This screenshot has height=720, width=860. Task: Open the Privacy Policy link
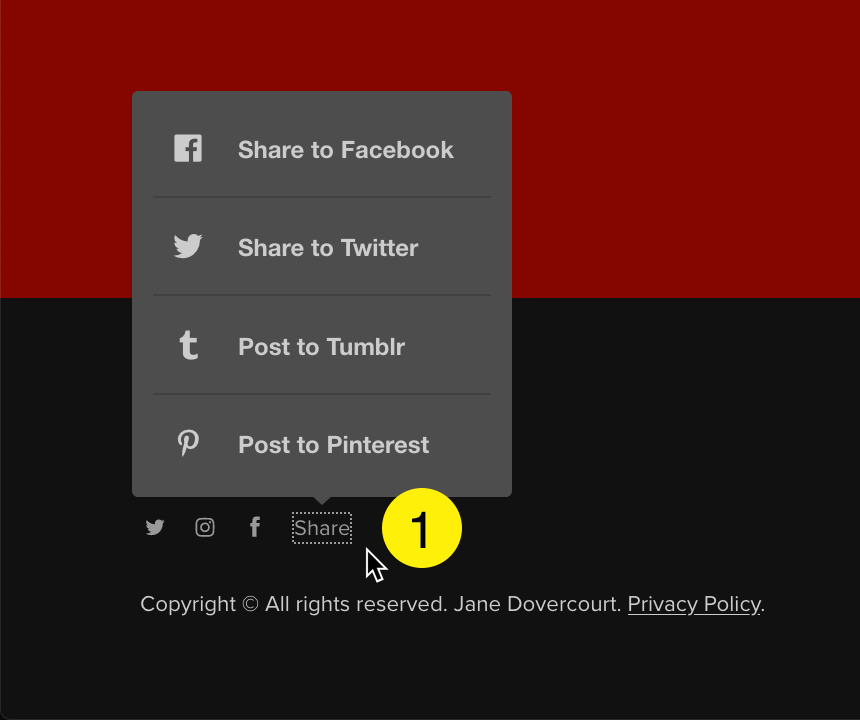[x=694, y=604]
